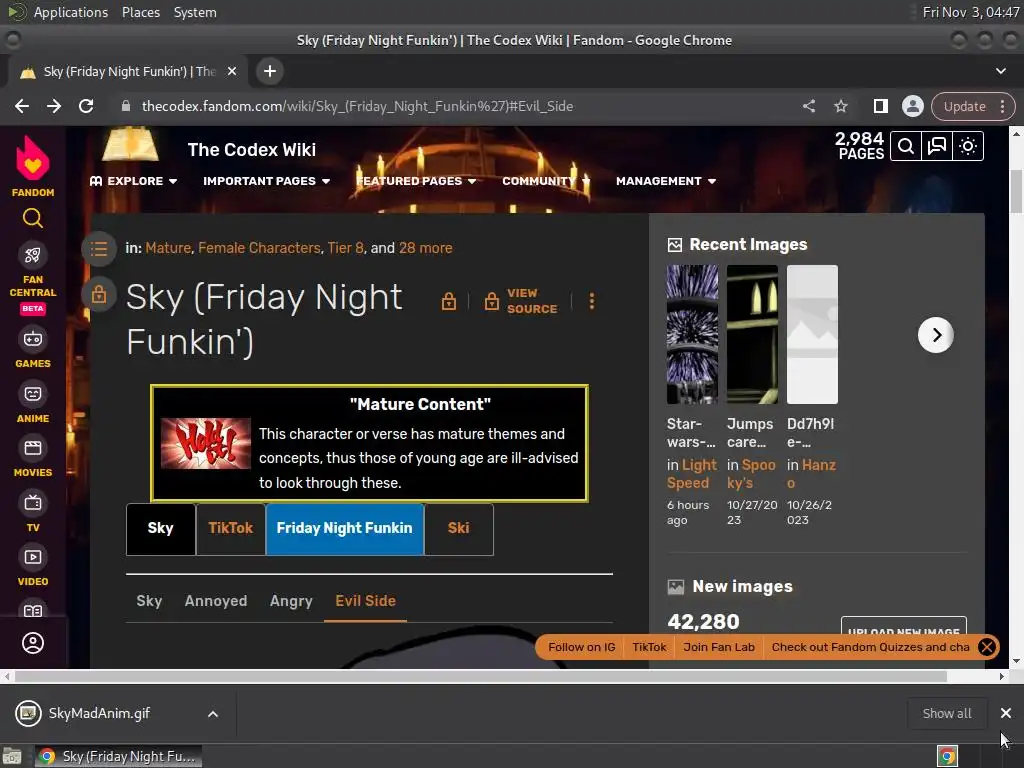Open Tier 8 category link
Image resolution: width=1024 pixels, height=768 pixels.
(x=345, y=248)
